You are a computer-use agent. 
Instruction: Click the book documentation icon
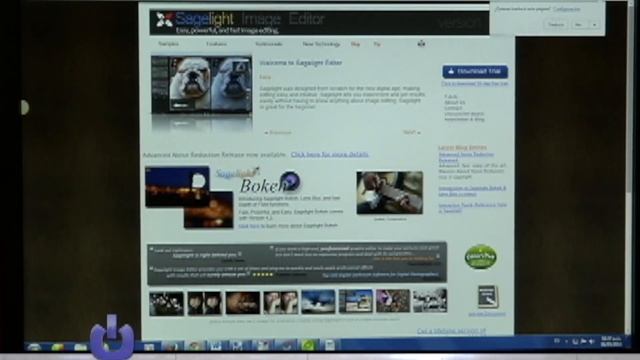(487, 297)
